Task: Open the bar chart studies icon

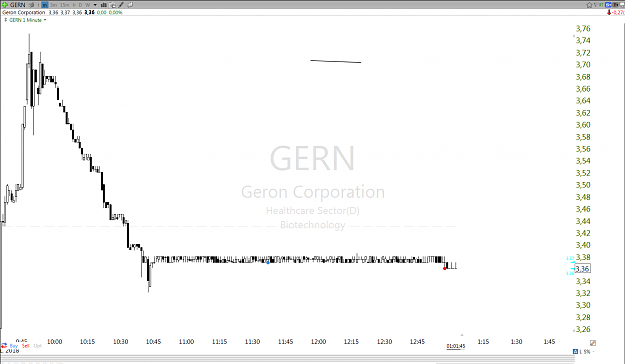Action: [x=104, y=5]
